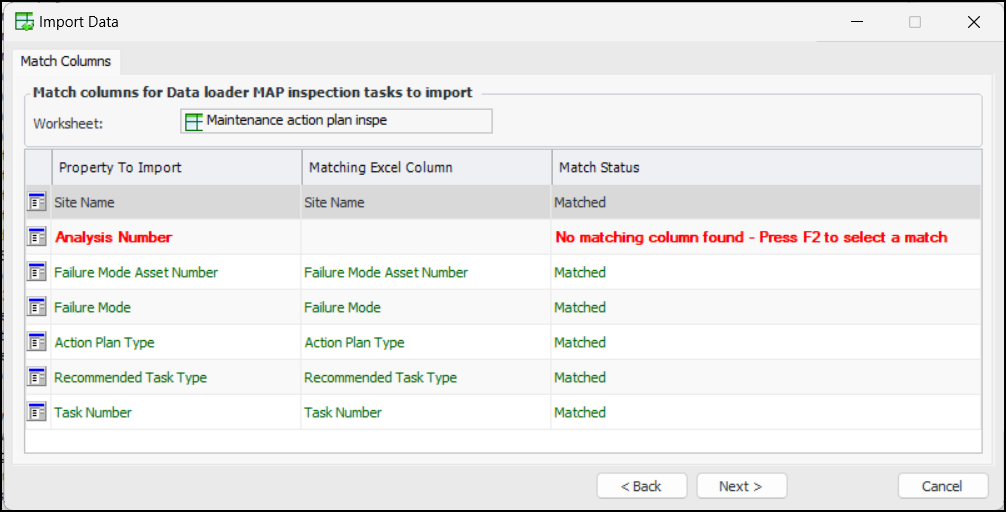Click the Recommended Task Type row icon
Viewport: 1006px width, 512px height.
[x=38, y=377]
